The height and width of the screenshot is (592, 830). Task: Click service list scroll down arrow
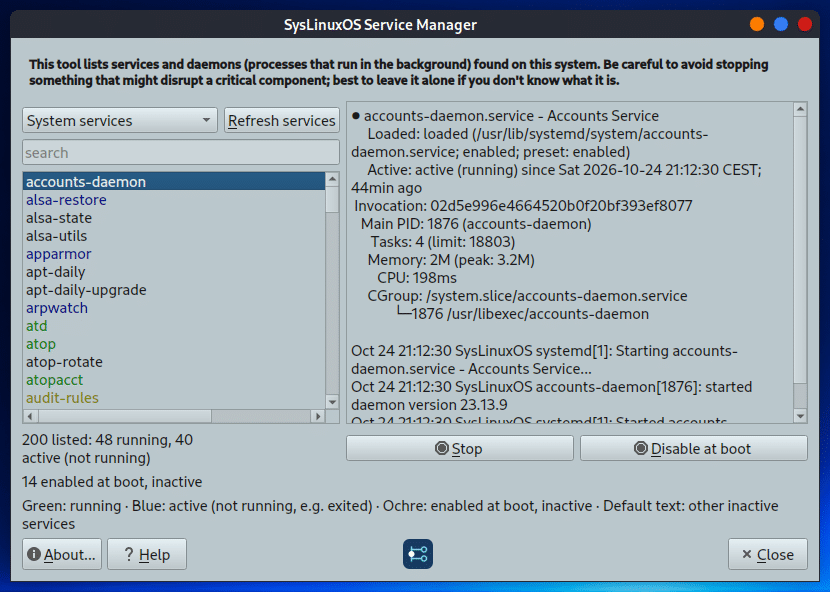(332, 402)
